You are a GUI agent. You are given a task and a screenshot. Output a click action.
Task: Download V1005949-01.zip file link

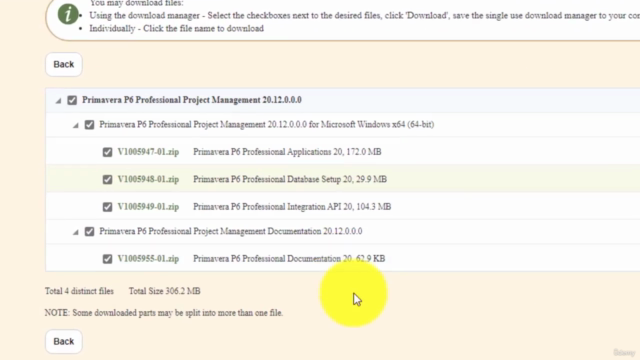coord(148,207)
